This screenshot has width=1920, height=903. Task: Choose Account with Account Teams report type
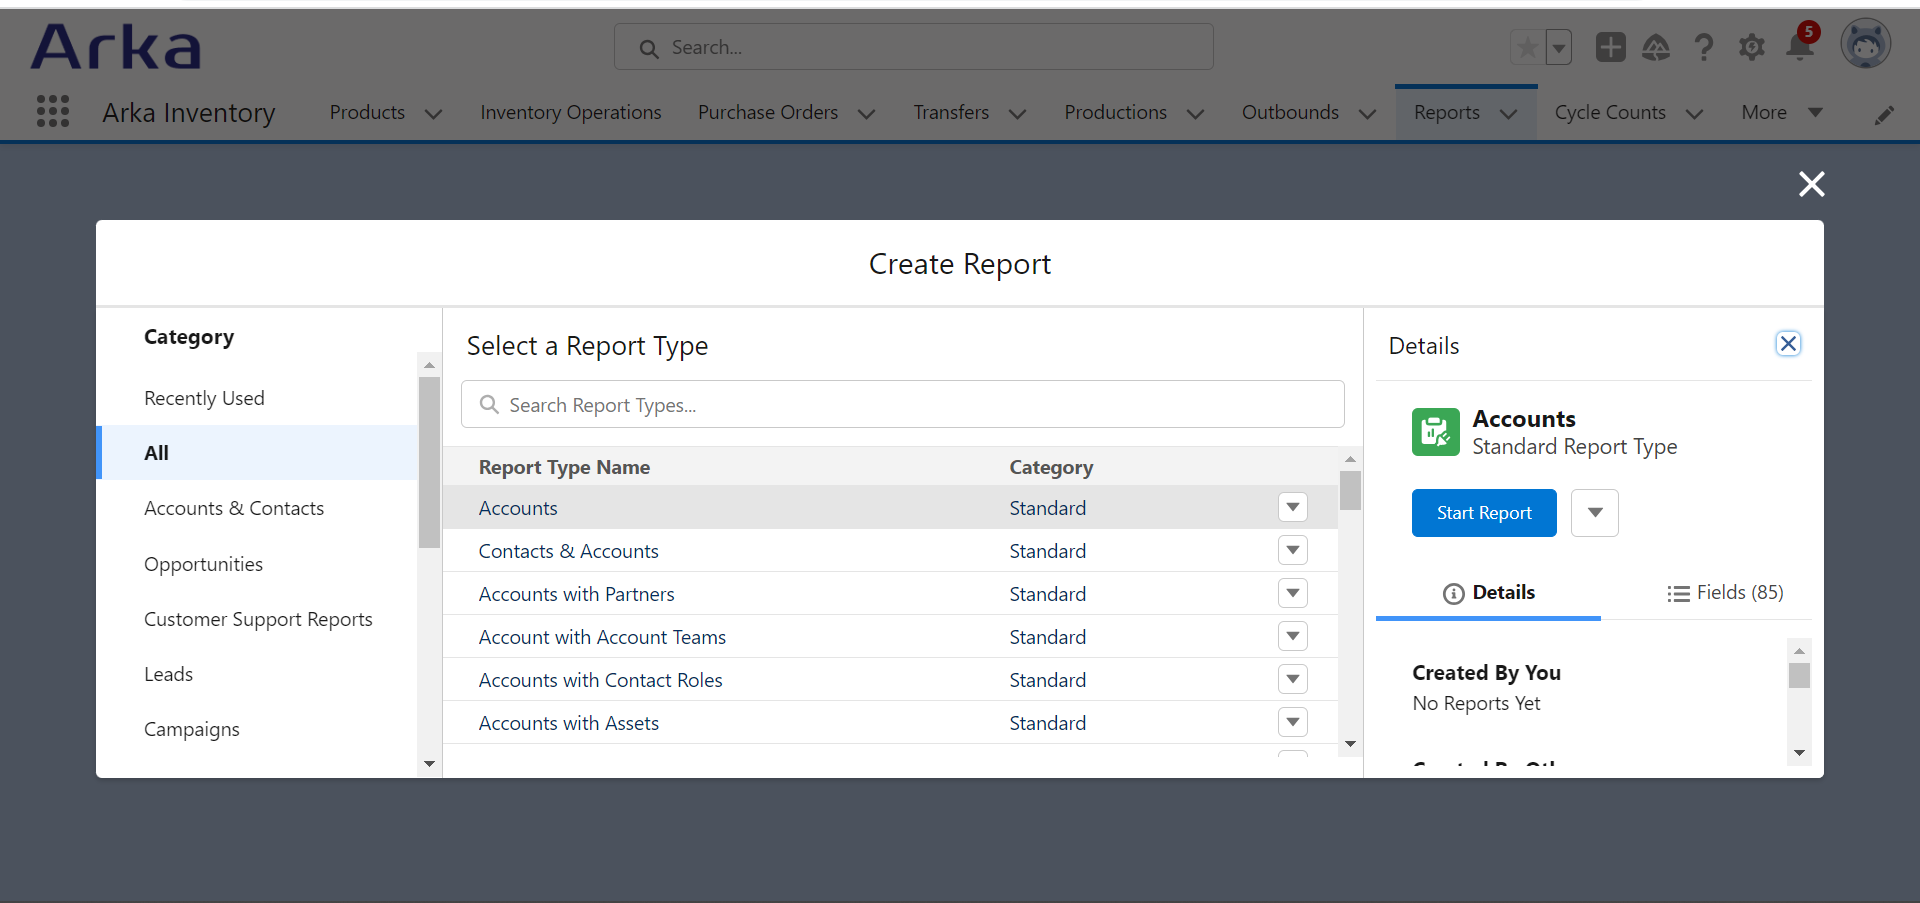[x=602, y=637]
